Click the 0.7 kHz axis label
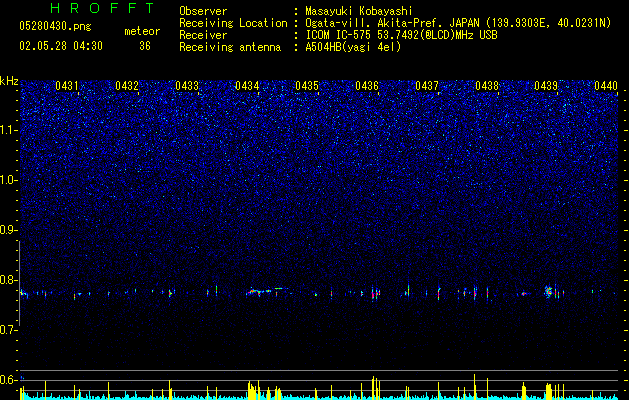 (x=9, y=330)
